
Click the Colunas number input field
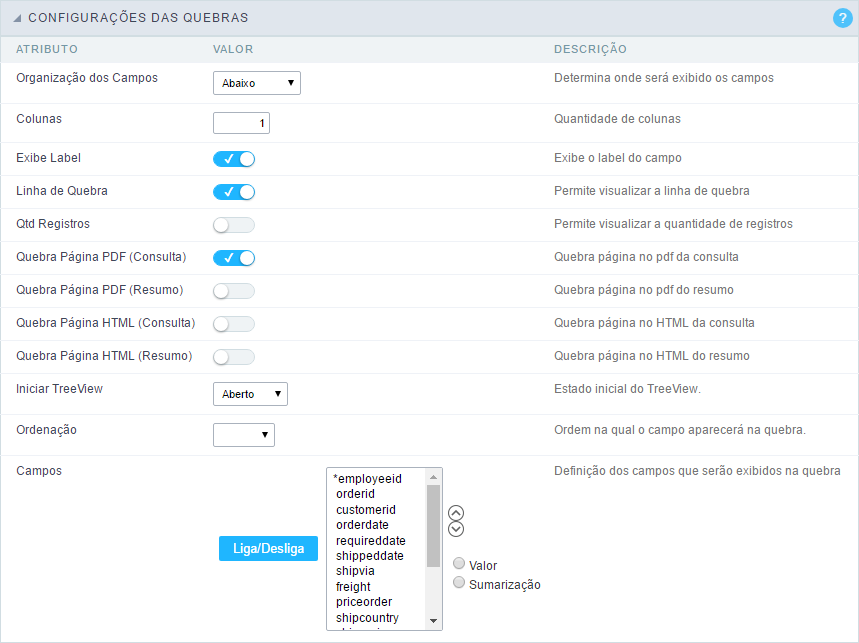click(241, 123)
